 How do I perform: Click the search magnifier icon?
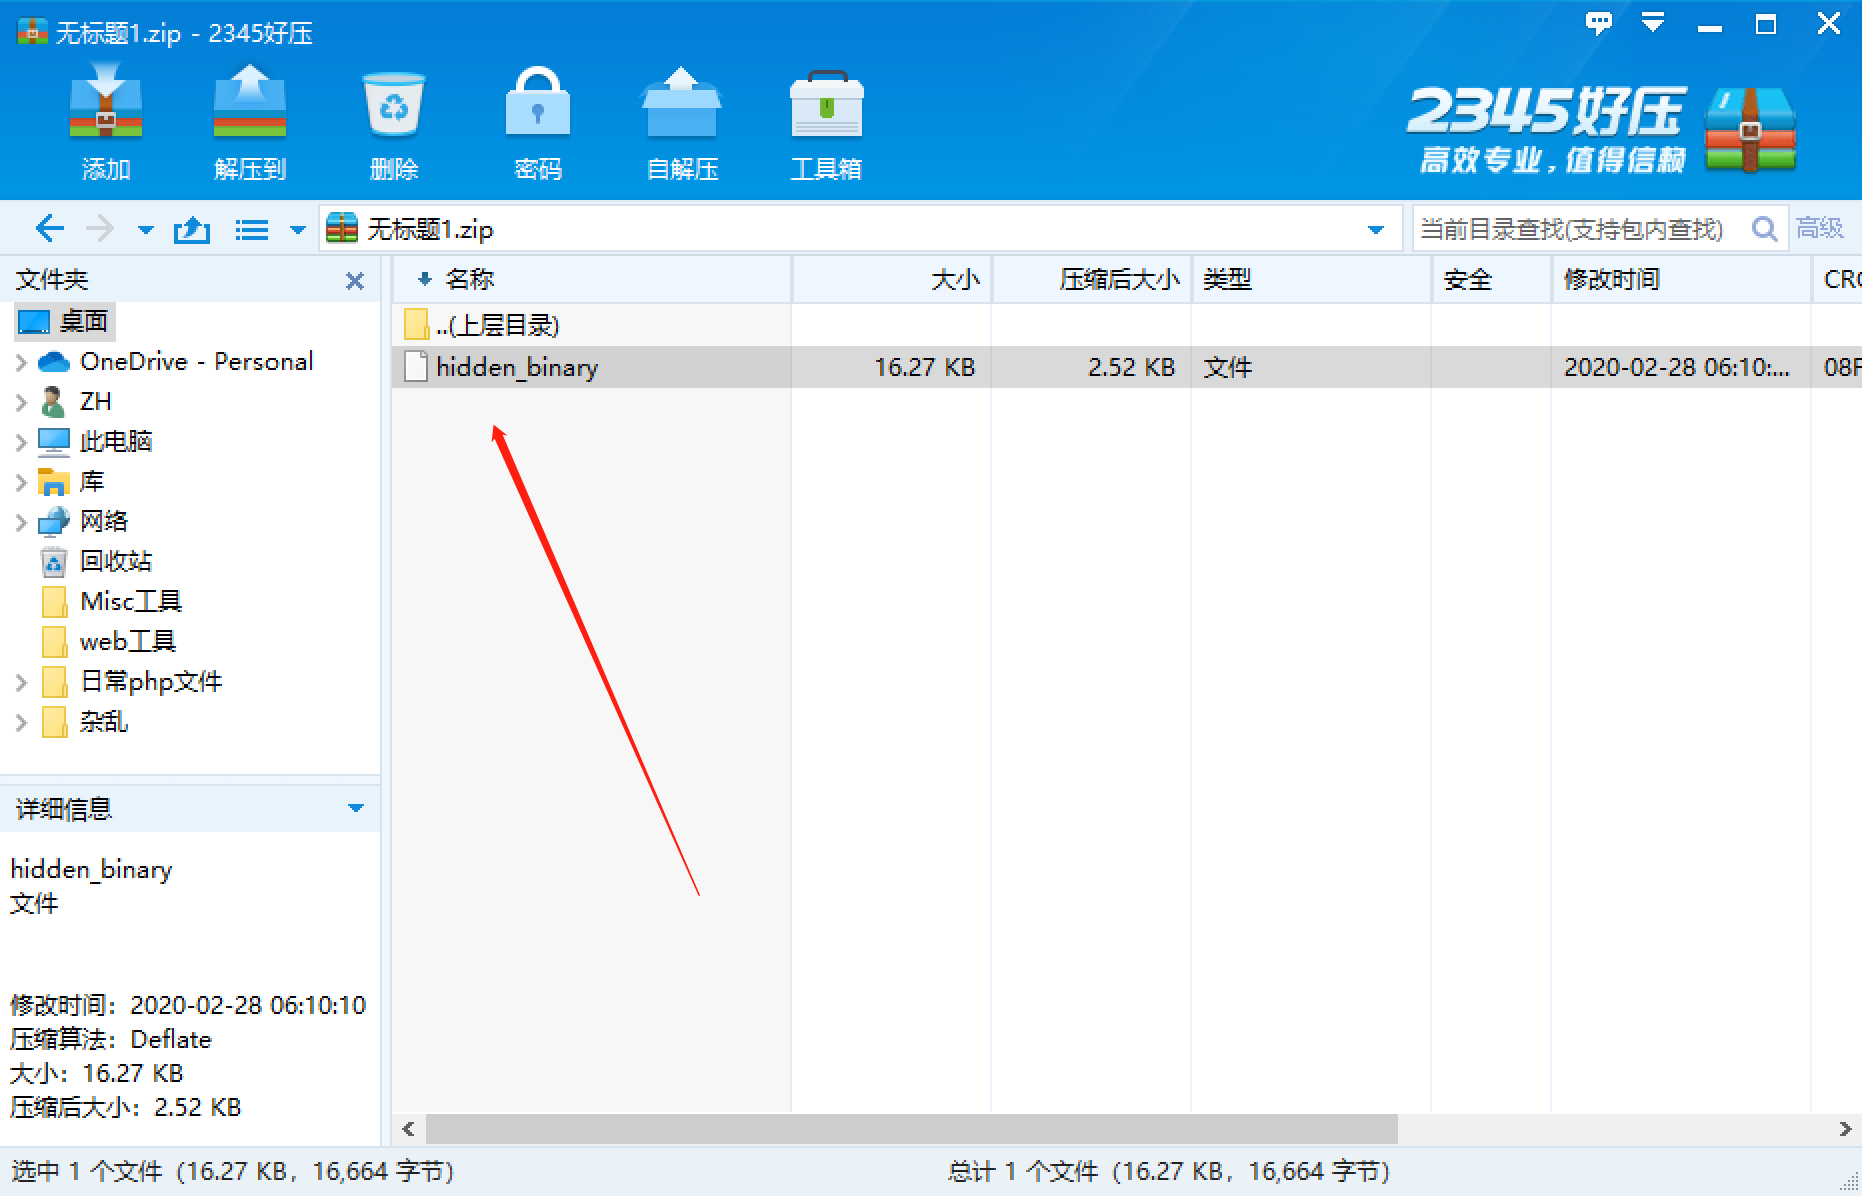1763,228
